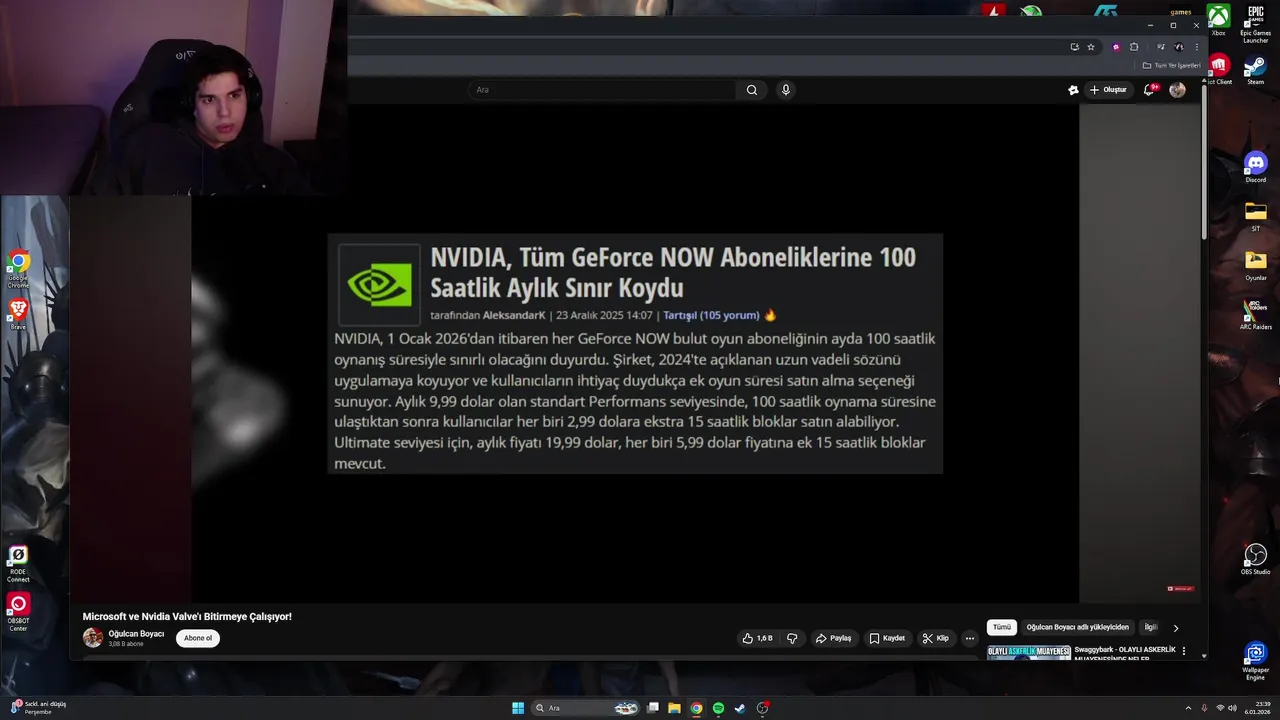Click the YouTube search magnifier button
Image resolution: width=1280 pixels, height=720 pixels.
tap(752, 90)
